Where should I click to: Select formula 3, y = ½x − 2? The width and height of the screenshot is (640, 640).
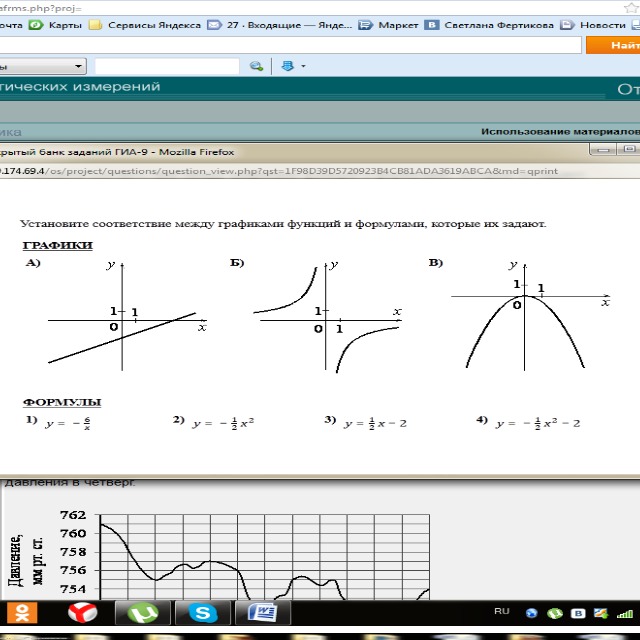[366, 423]
